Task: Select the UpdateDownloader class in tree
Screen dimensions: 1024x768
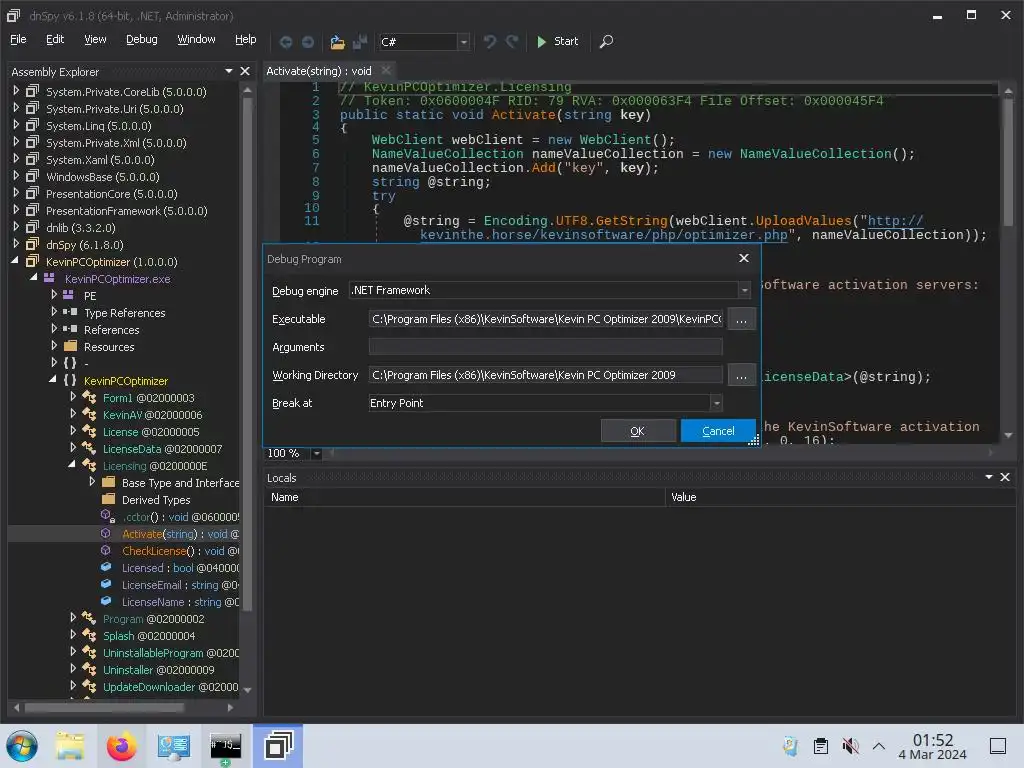Action: coord(170,686)
